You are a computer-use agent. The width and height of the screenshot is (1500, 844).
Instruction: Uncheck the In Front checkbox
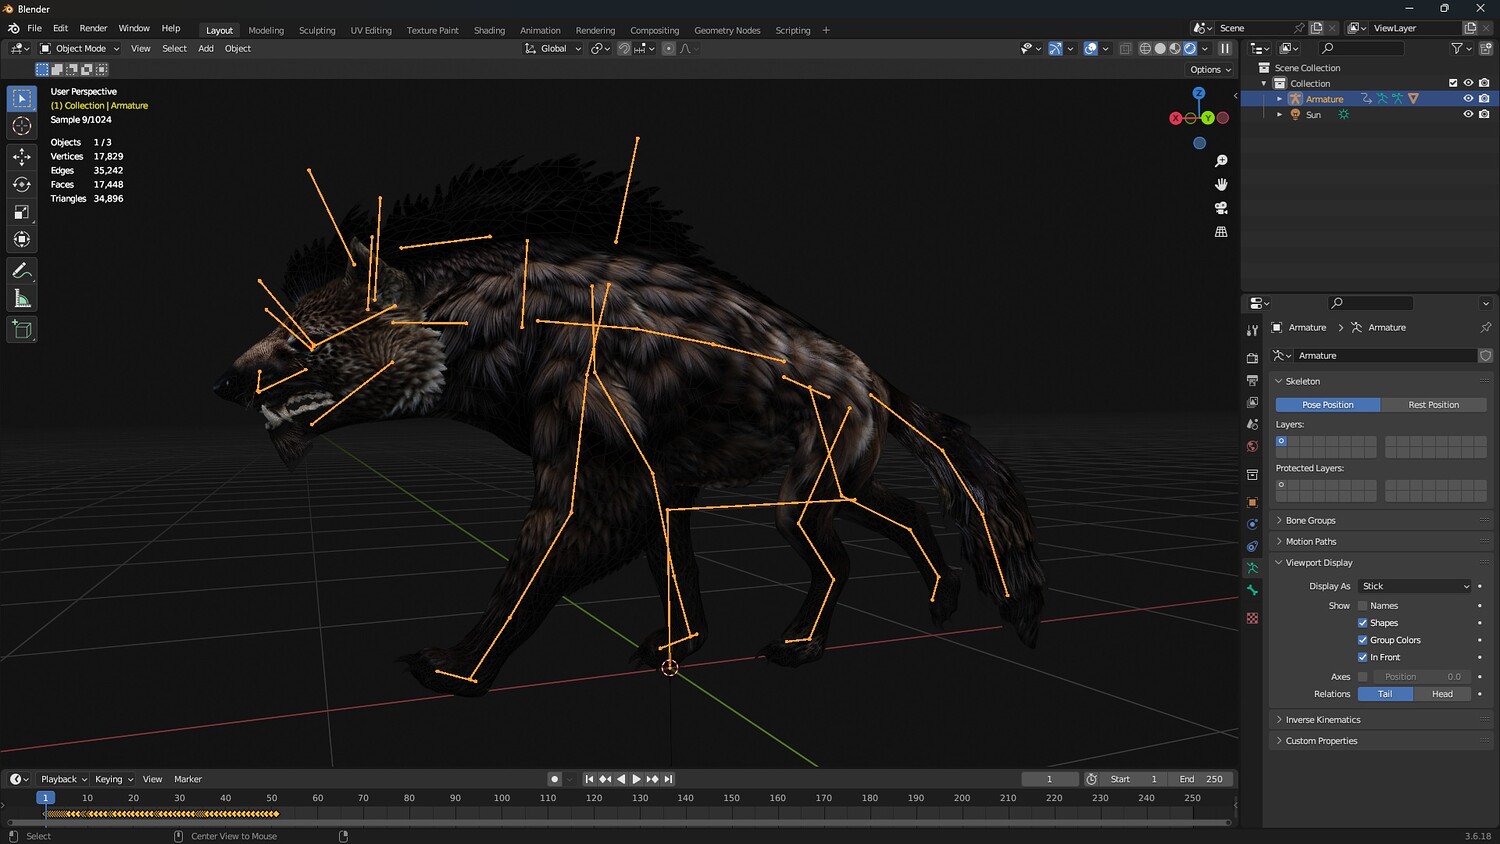1362,657
